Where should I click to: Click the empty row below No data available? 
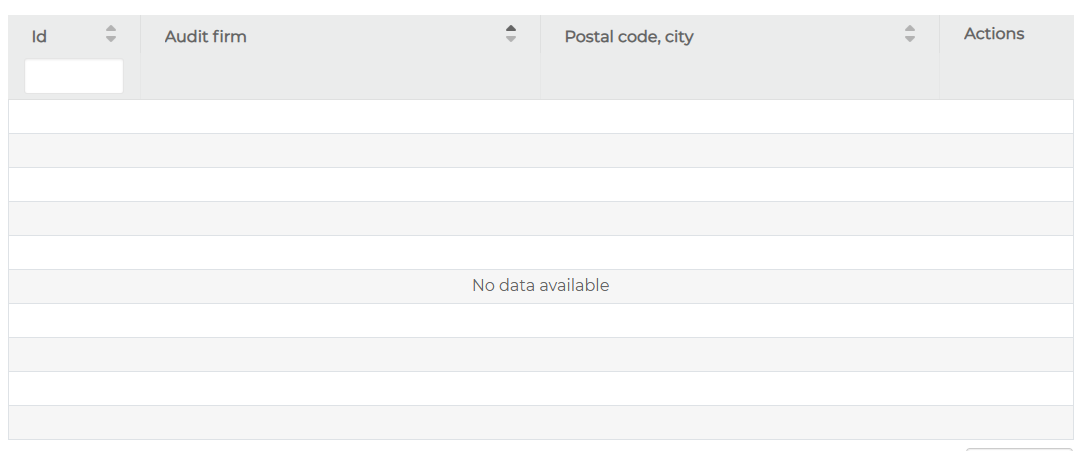(x=540, y=320)
